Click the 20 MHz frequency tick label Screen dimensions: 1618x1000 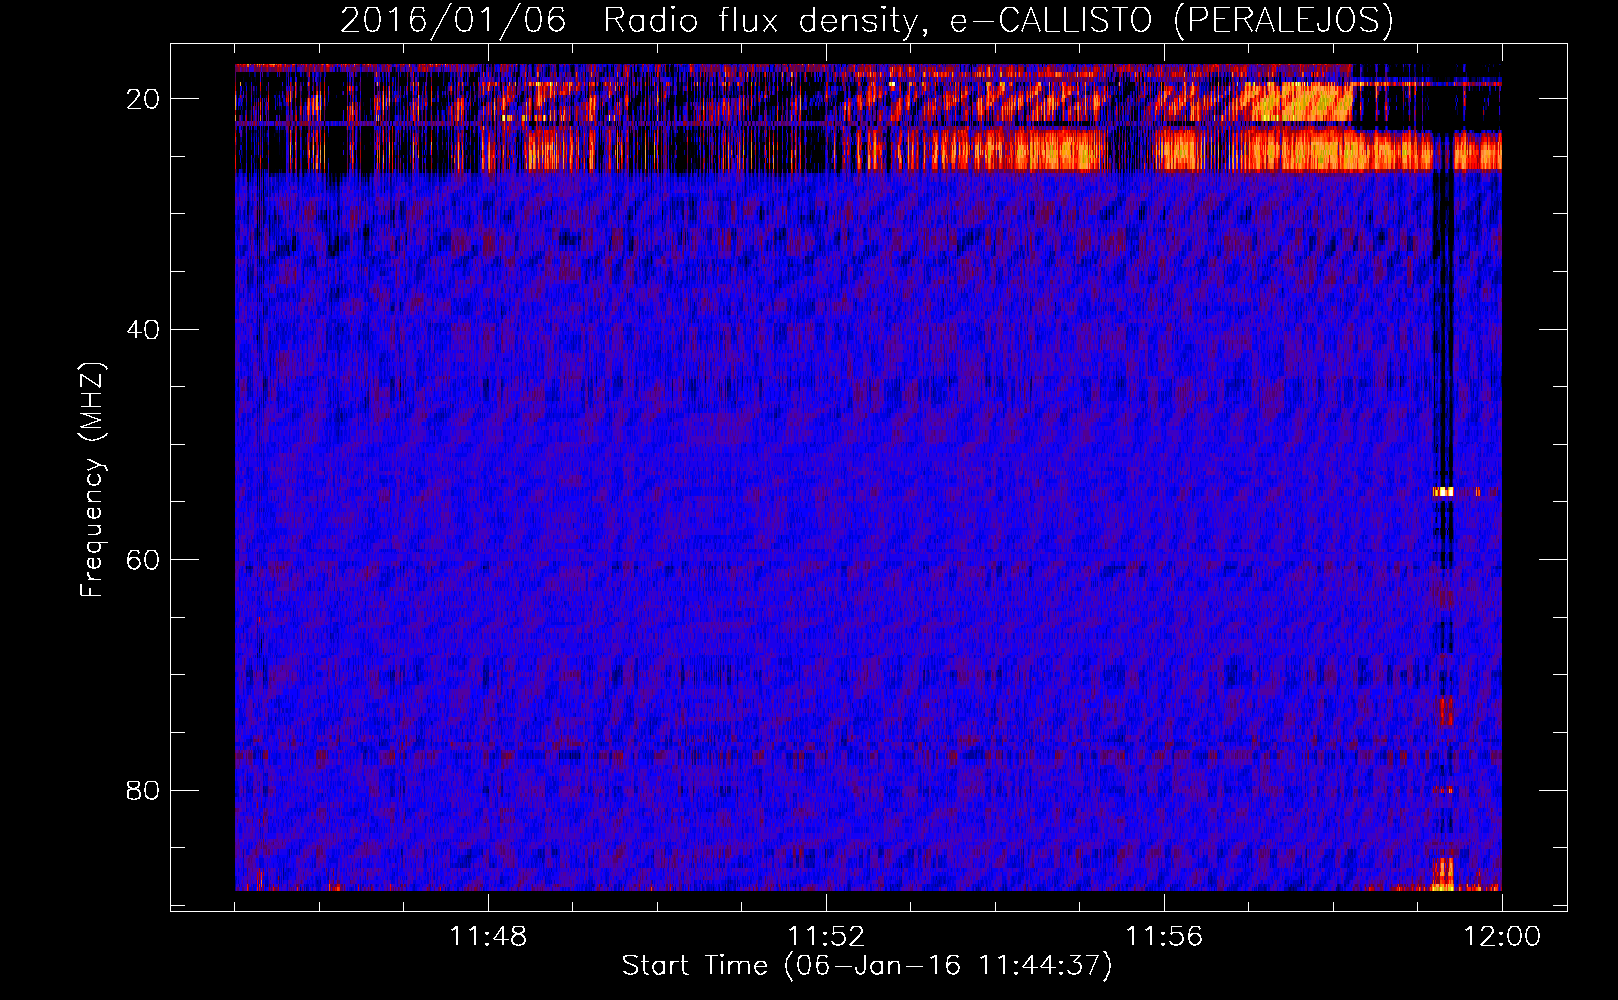tap(144, 99)
